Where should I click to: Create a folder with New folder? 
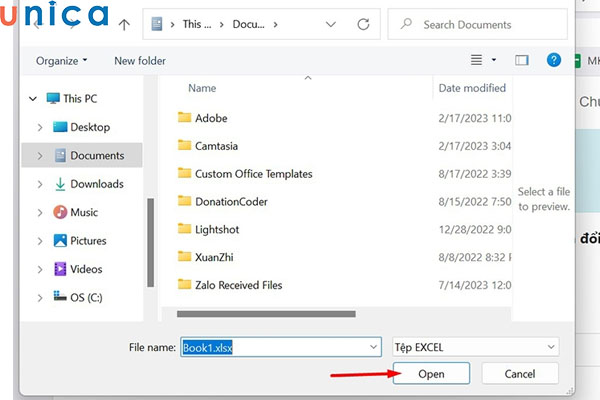point(140,61)
